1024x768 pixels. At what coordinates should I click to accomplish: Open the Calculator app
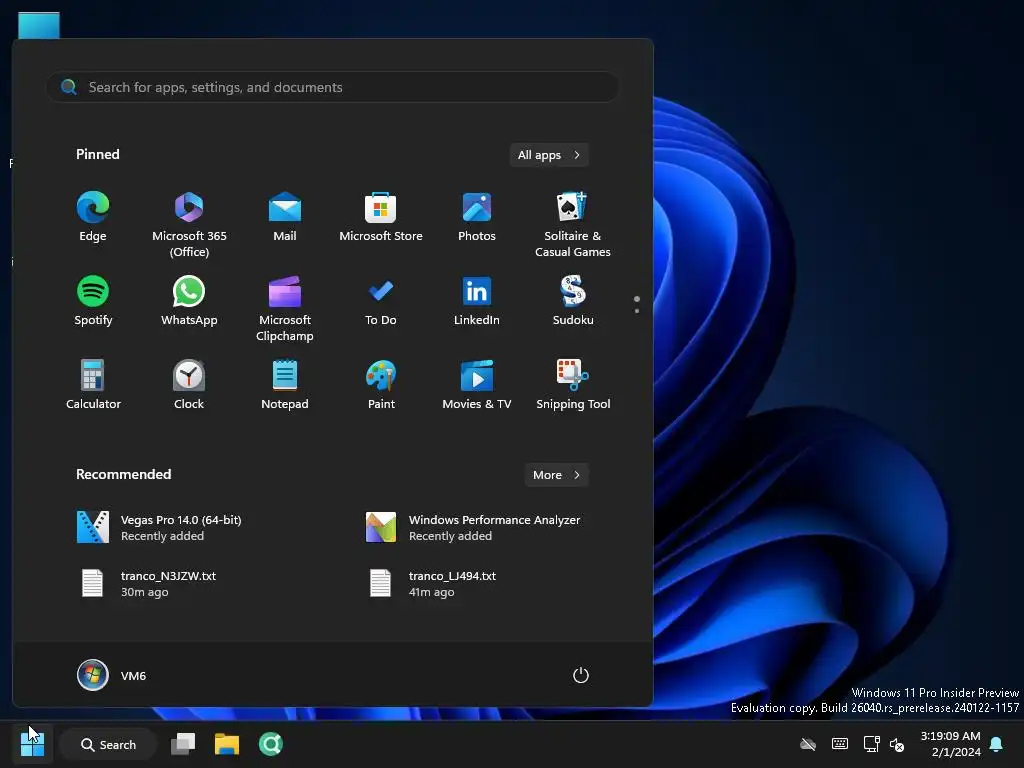pyautogui.click(x=93, y=385)
